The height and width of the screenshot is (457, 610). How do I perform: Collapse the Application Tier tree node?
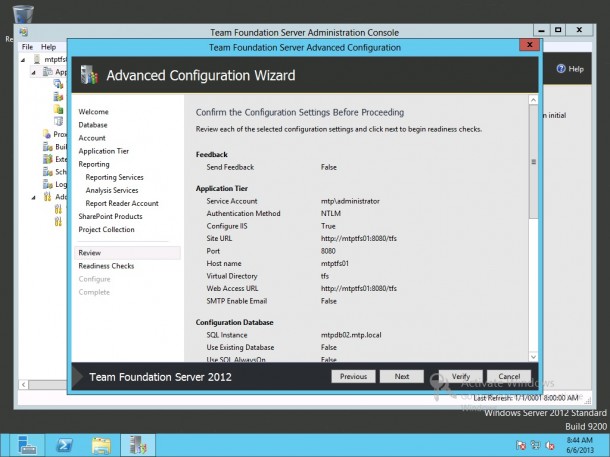click(x=33, y=72)
